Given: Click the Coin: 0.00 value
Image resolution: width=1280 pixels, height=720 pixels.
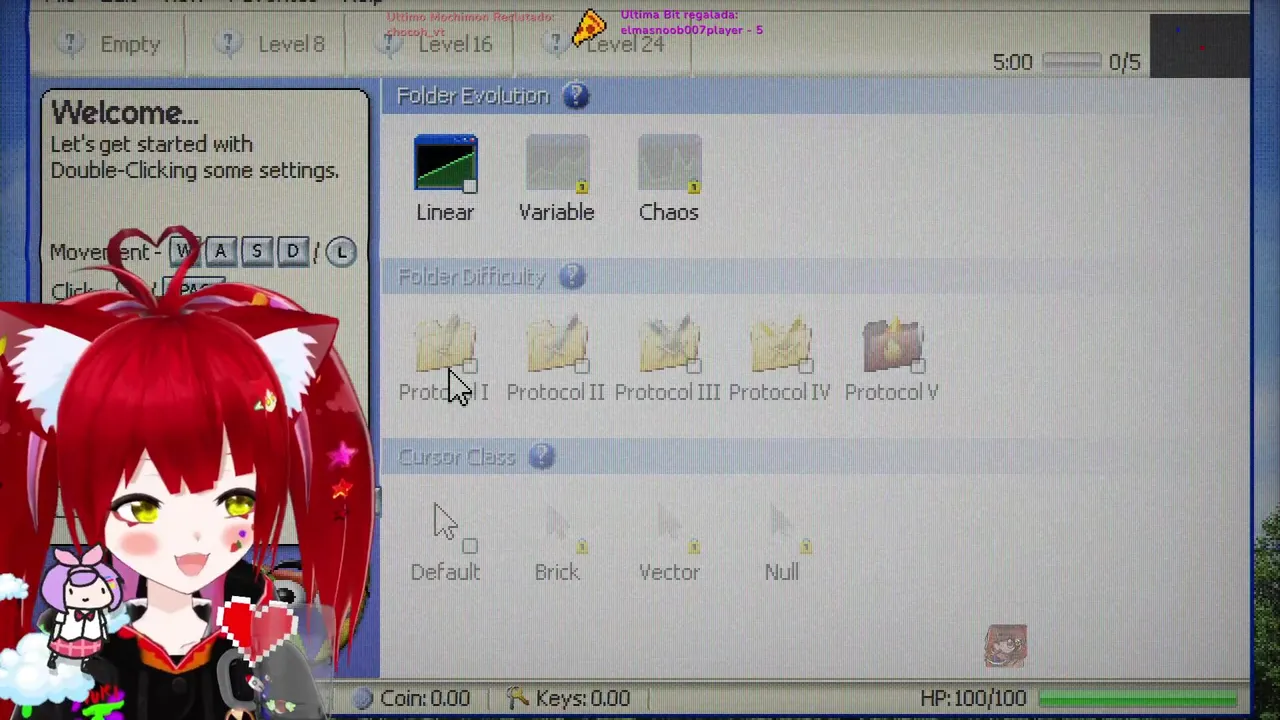Looking at the screenshot, I should 425,698.
